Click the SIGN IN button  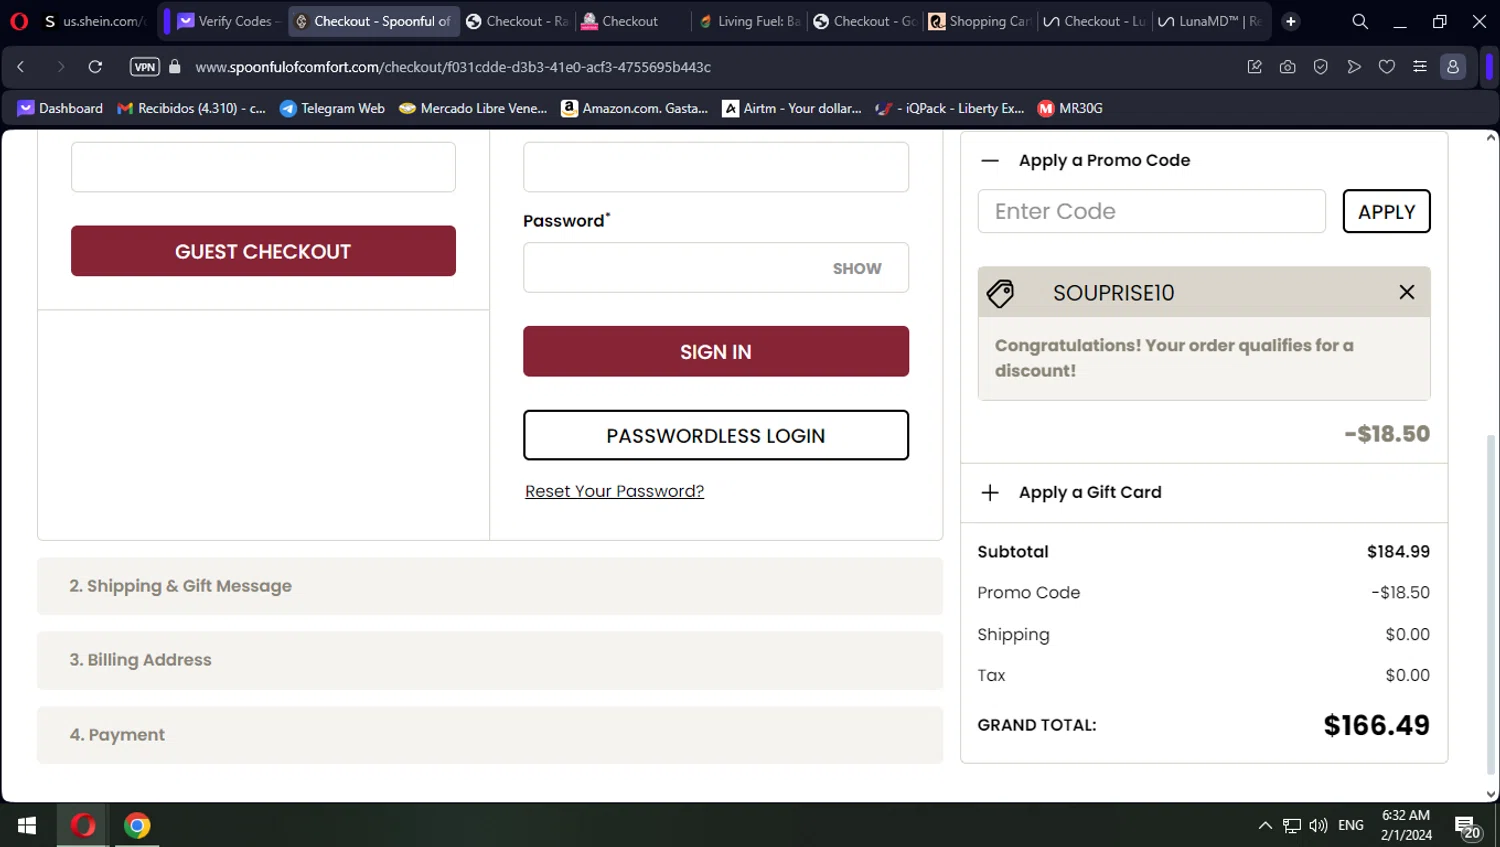pyautogui.click(x=716, y=351)
